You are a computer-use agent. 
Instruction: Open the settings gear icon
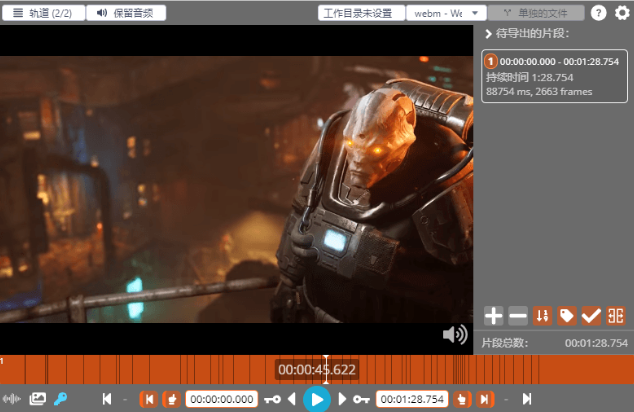622,13
